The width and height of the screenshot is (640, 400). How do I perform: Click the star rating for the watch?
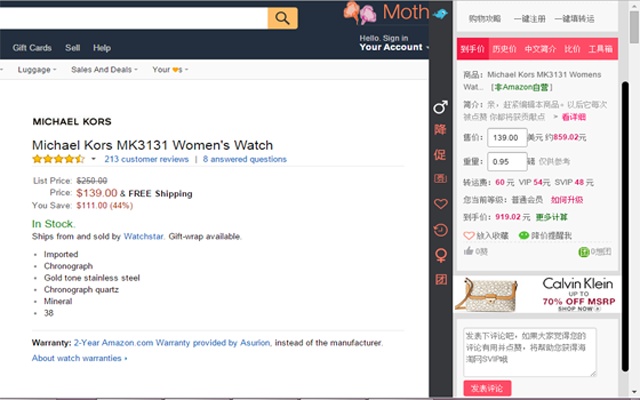coord(58,159)
